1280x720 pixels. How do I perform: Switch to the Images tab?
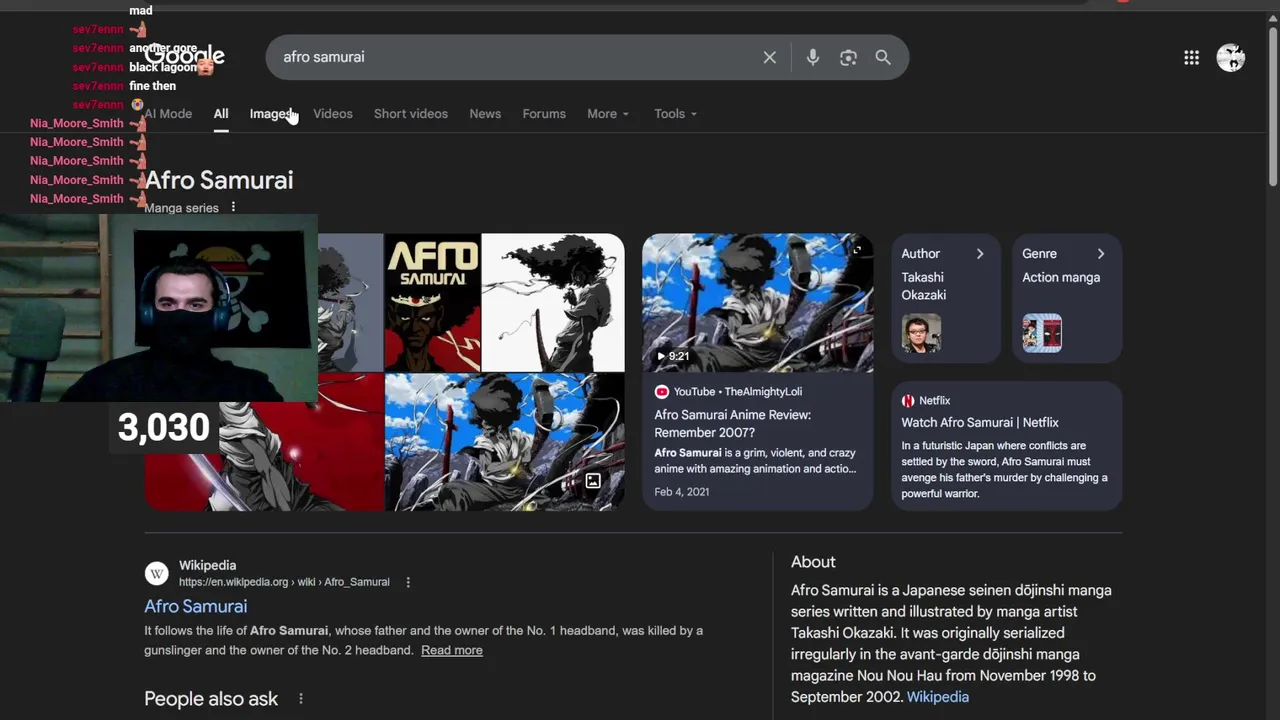(x=271, y=114)
